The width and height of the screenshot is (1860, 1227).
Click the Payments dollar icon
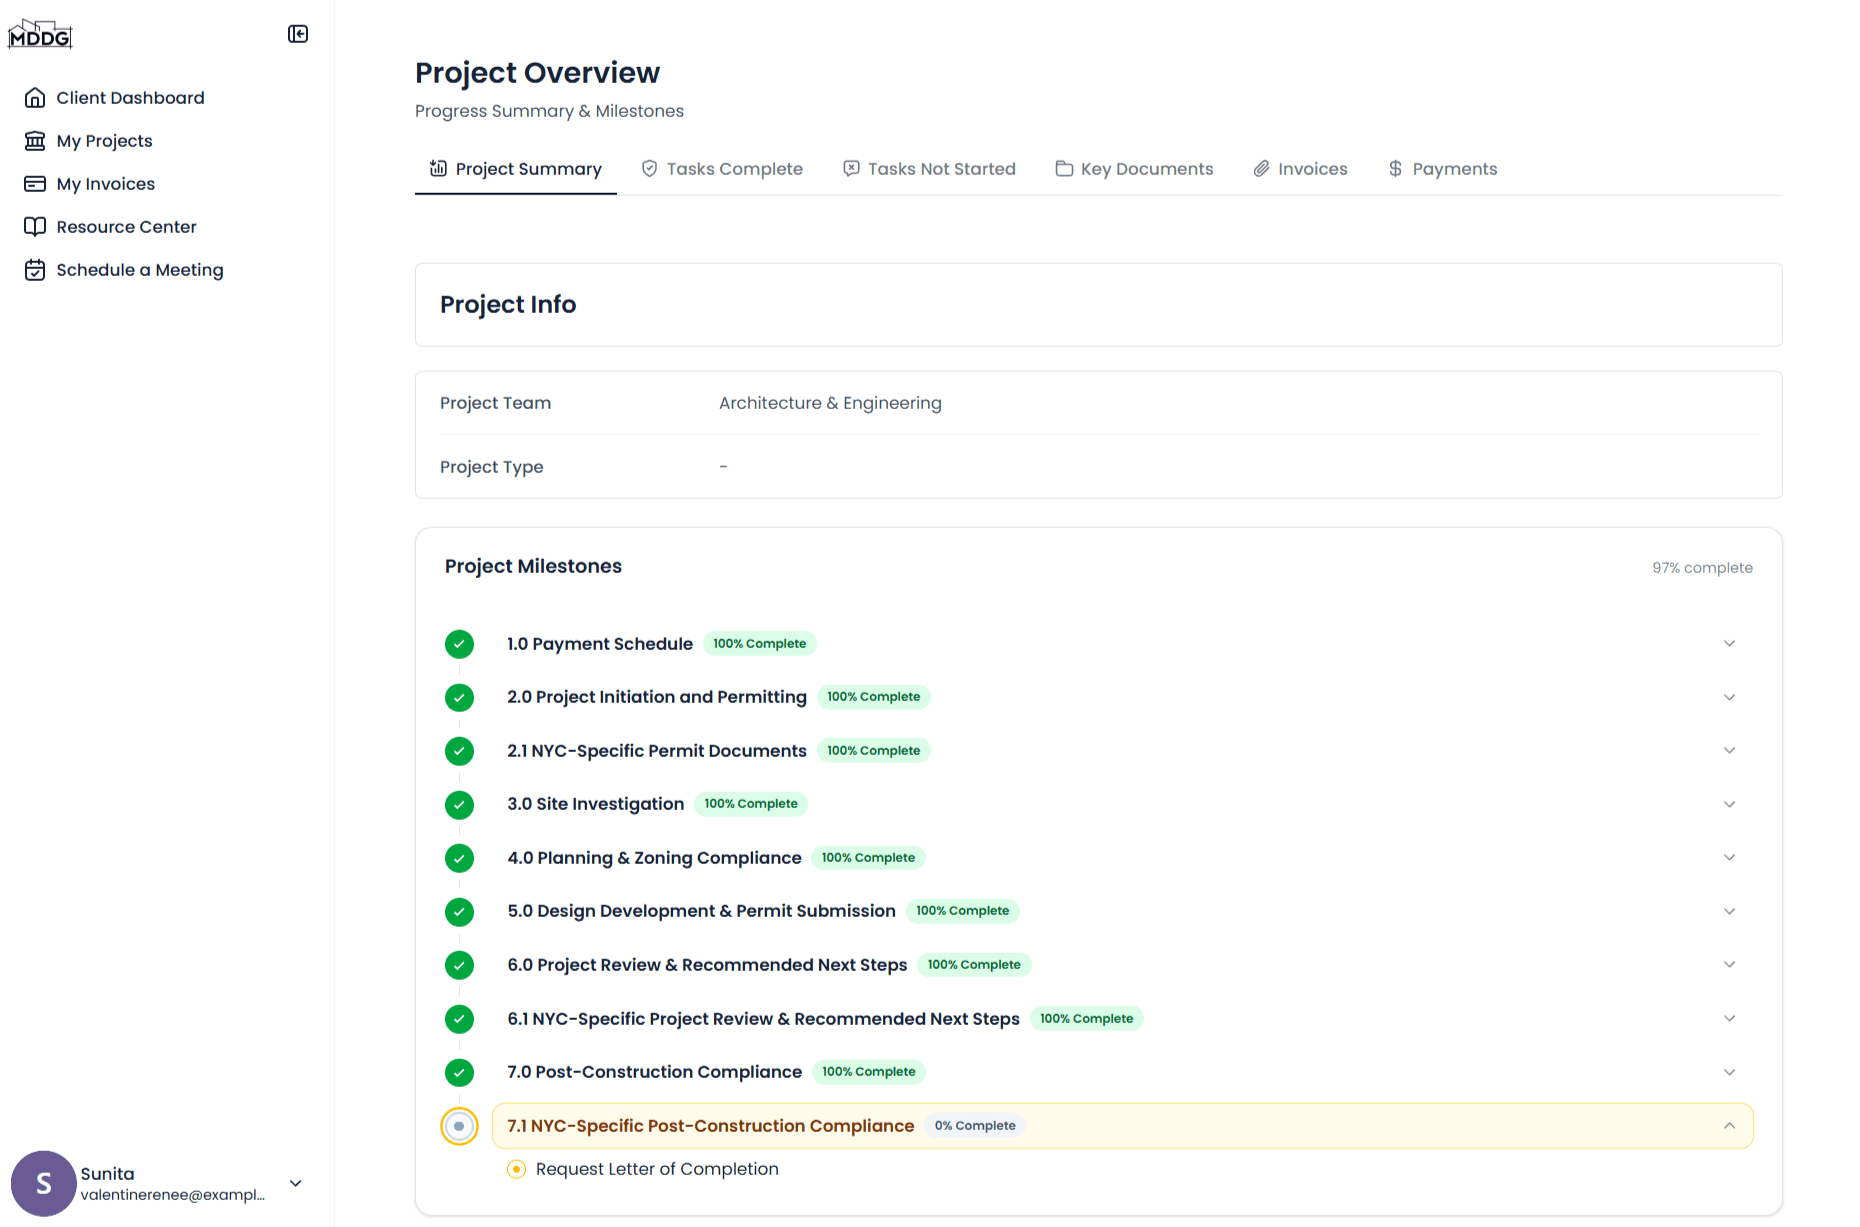[x=1395, y=168]
